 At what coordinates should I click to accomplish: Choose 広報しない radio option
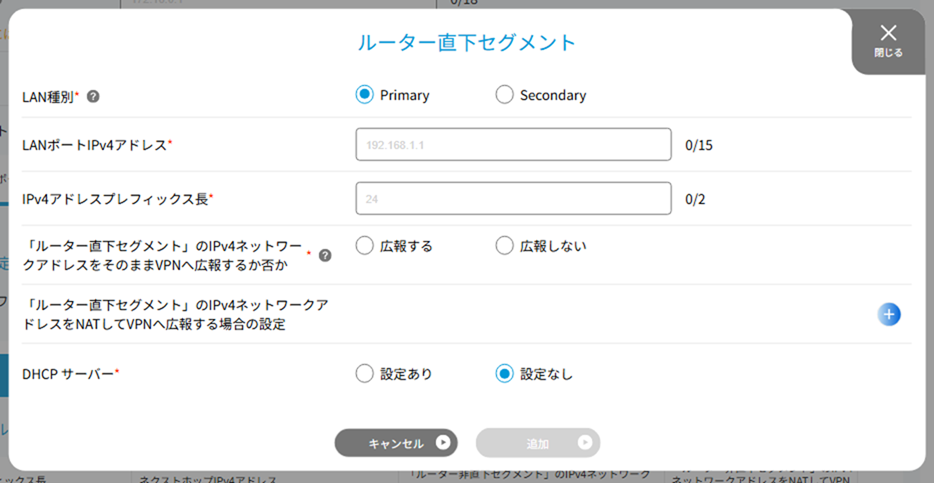click(505, 246)
